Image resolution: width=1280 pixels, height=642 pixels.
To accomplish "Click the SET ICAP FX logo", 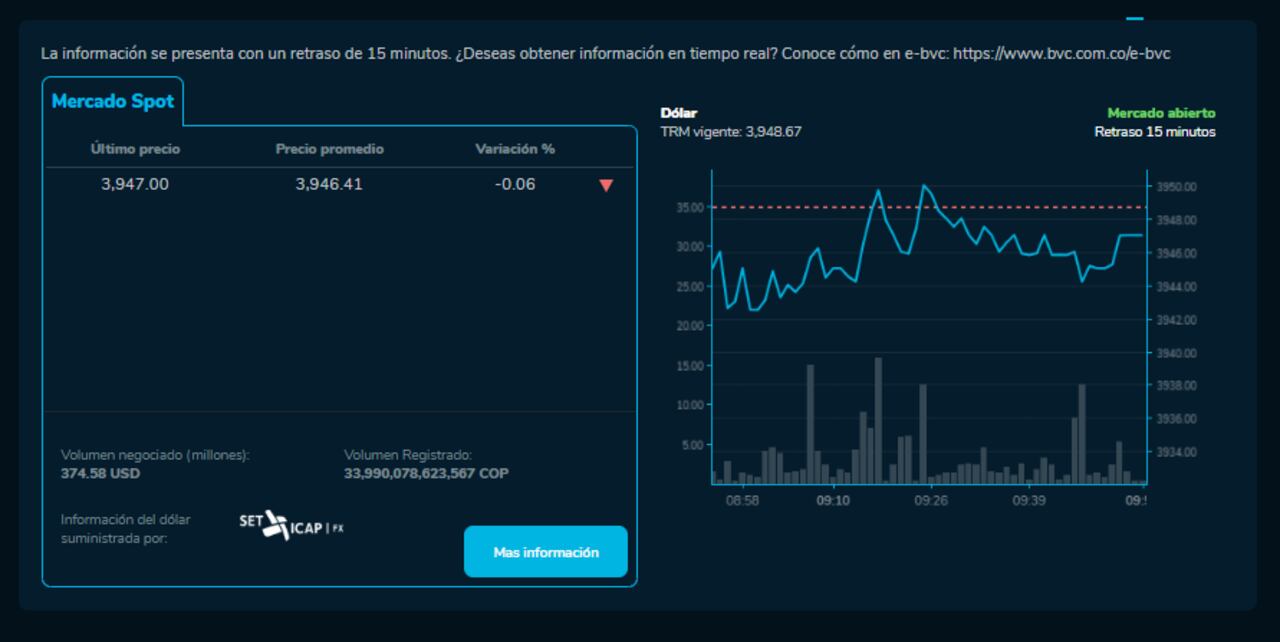I will [291, 525].
